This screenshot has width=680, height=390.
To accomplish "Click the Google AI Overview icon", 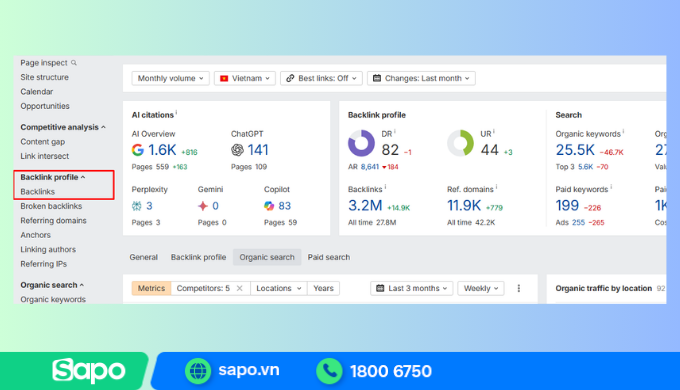I will click(137, 150).
